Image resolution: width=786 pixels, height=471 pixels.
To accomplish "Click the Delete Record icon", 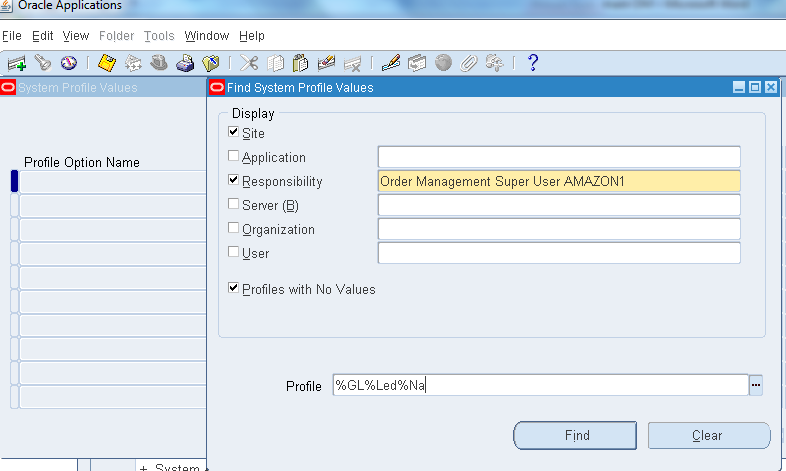I will pyautogui.click(x=352, y=63).
